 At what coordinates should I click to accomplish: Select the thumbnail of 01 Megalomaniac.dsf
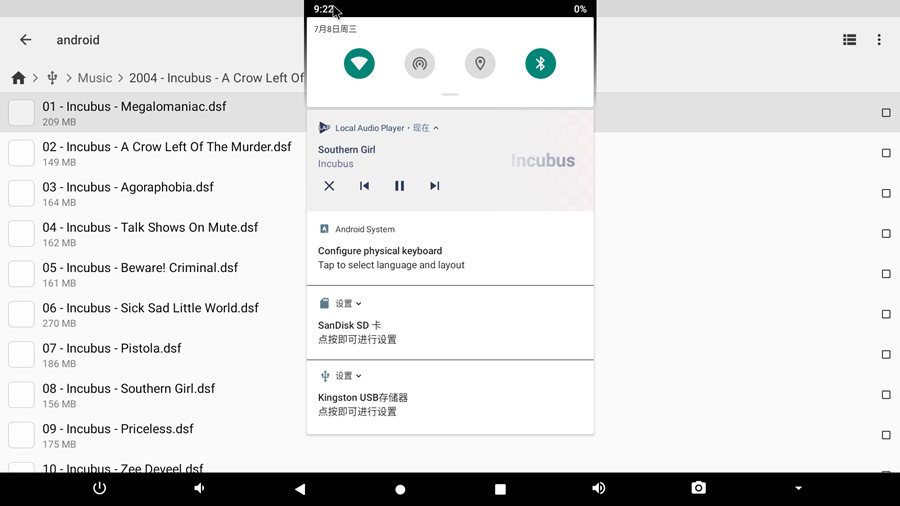(21, 113)
